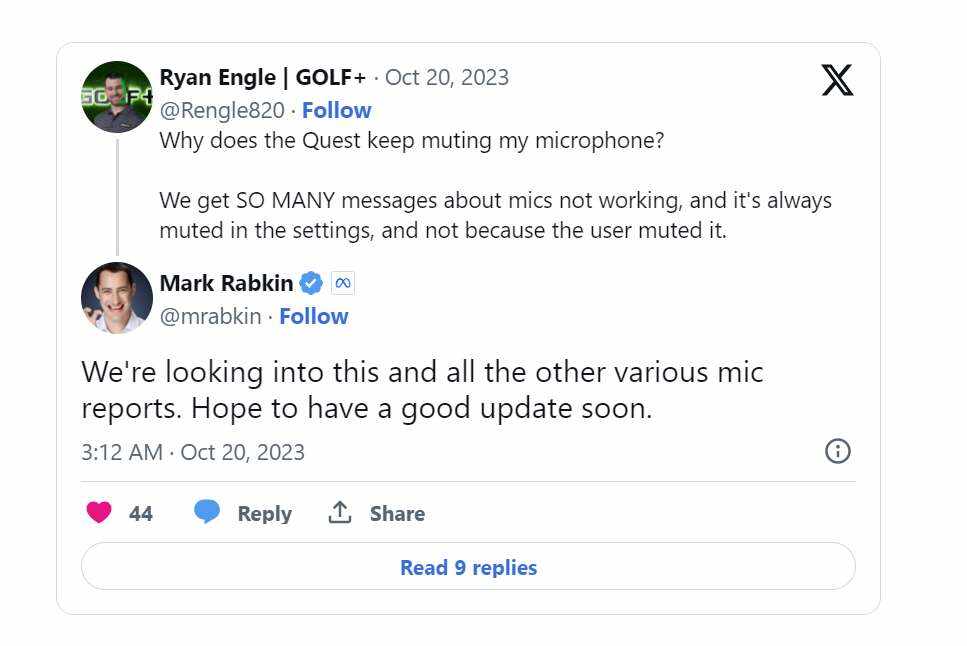967x646 pixels.
Task: Open the Oct 20, 2023 date beside Ryan's name
Action: 447,77
